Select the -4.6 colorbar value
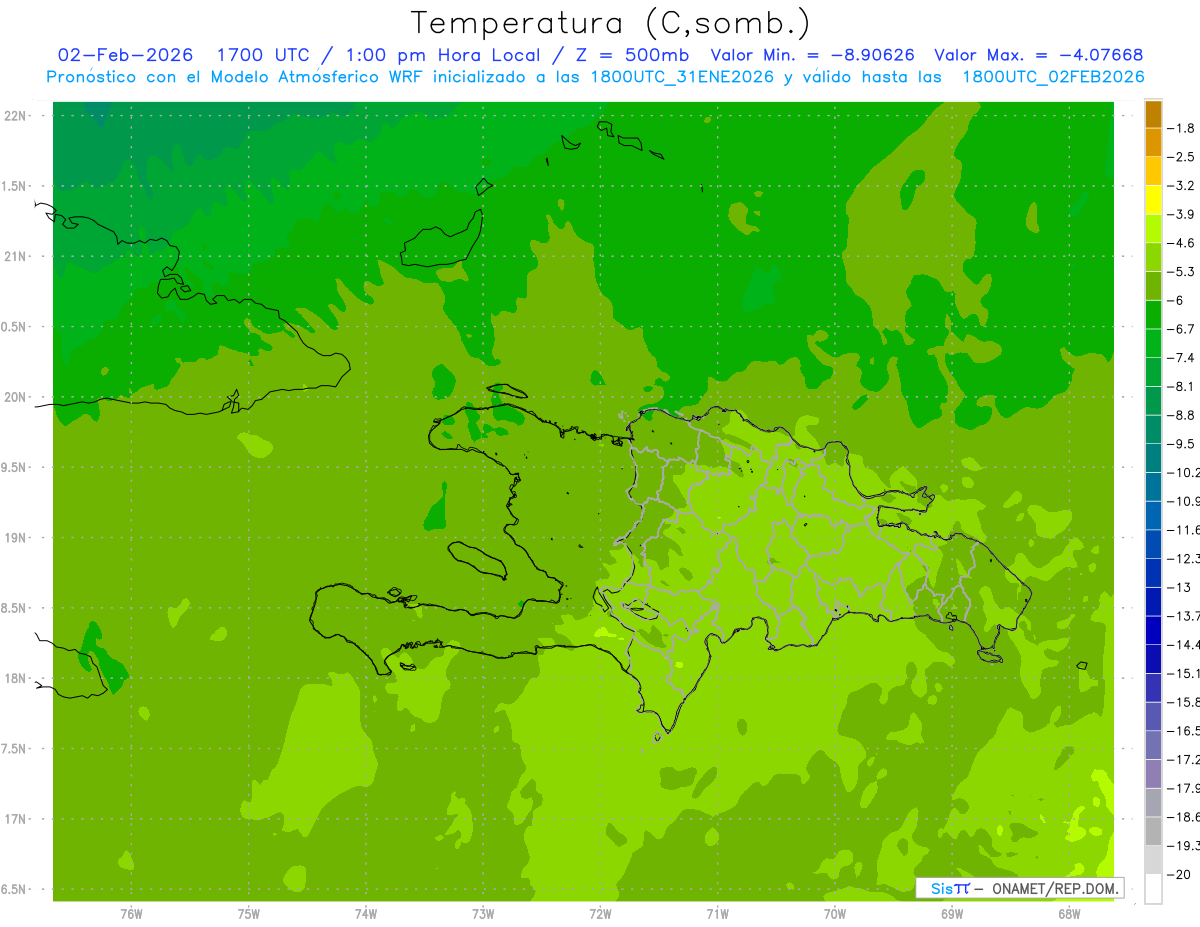1200x927 pixels. click(x=1181, y=243)
